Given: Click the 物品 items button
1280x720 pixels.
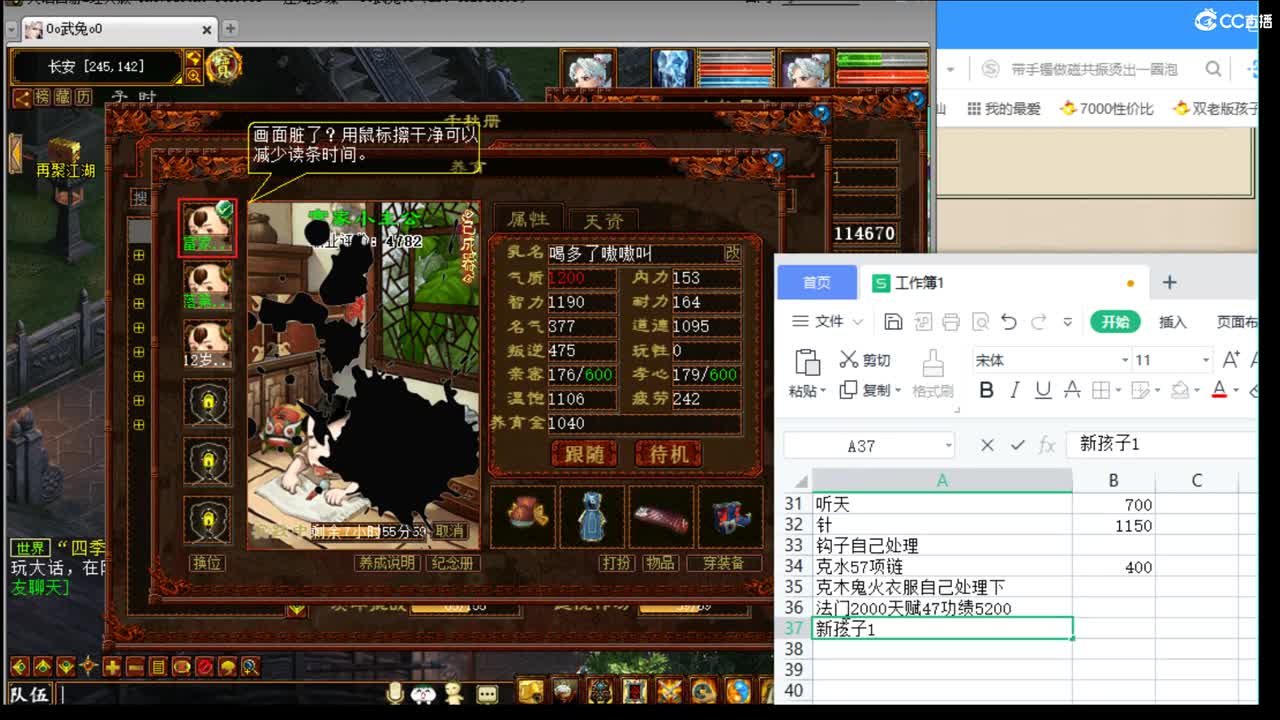Looking at the screenshot, I should [x=659, y=563].
